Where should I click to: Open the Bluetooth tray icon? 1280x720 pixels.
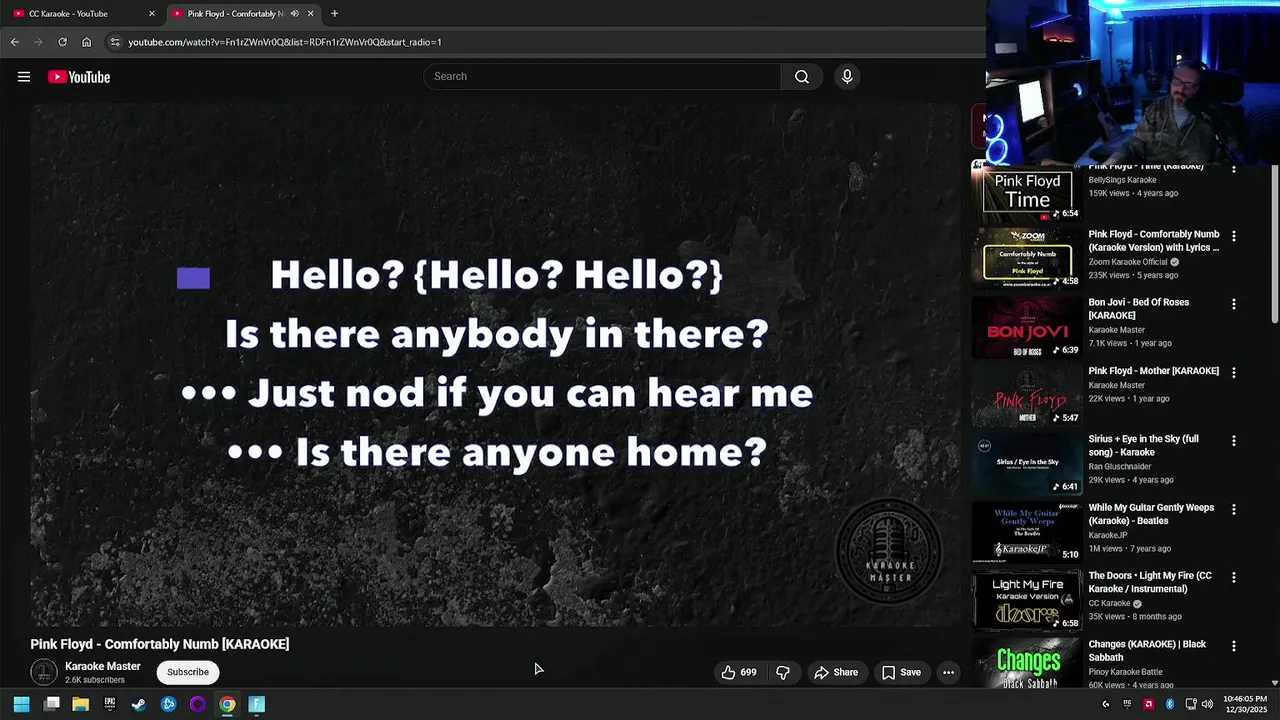point(1169,704)
